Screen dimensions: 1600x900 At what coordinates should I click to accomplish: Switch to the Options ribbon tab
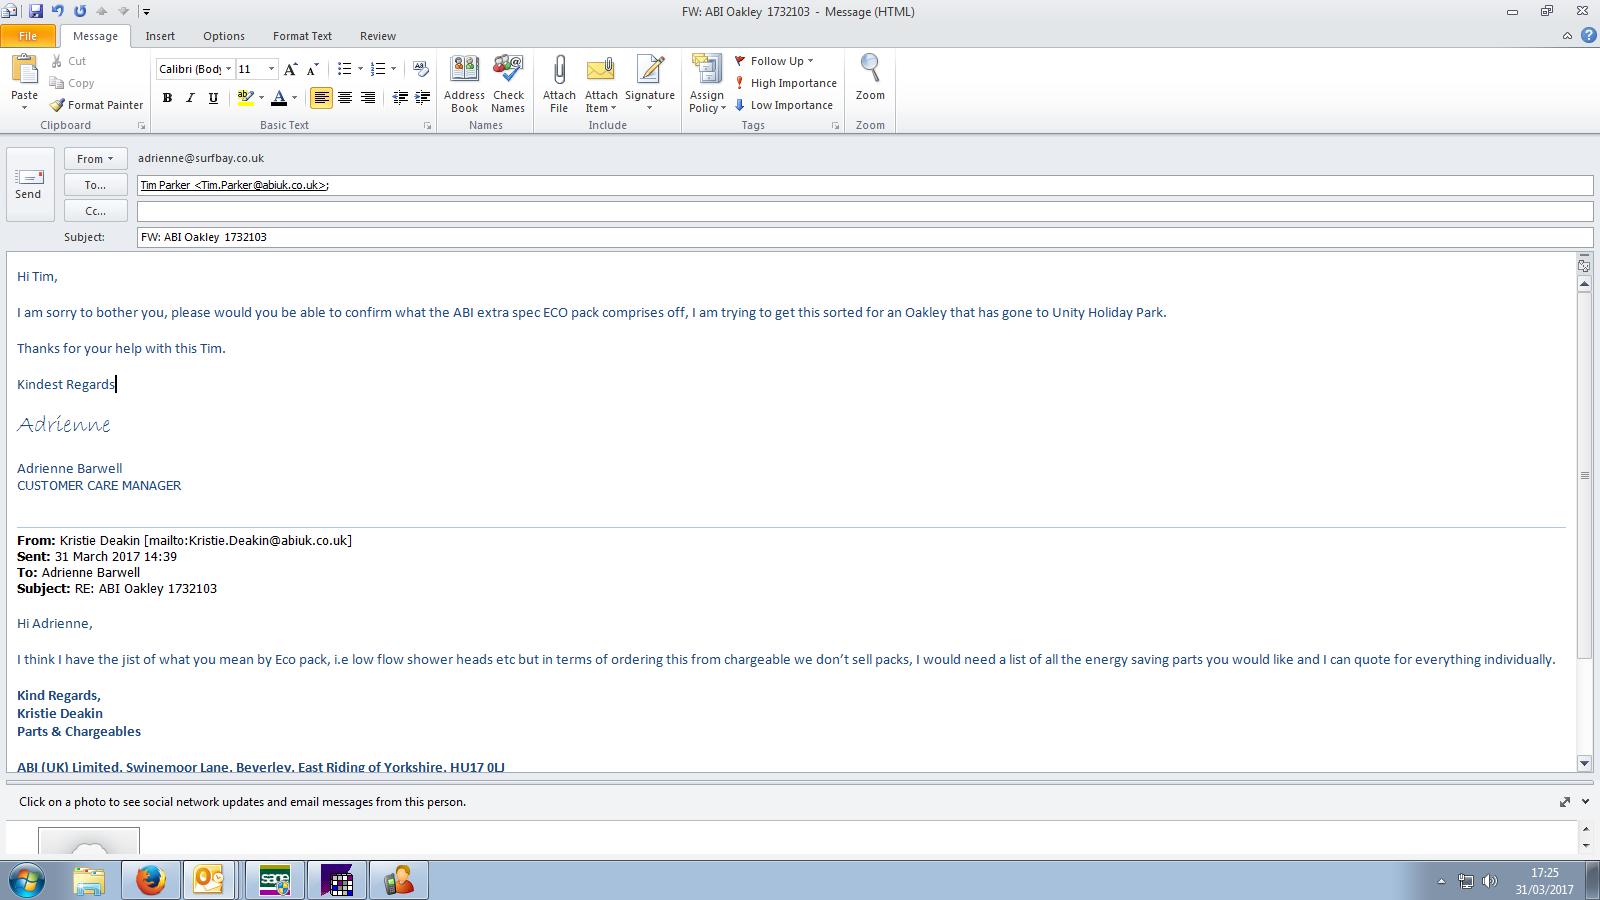(224, 36)
